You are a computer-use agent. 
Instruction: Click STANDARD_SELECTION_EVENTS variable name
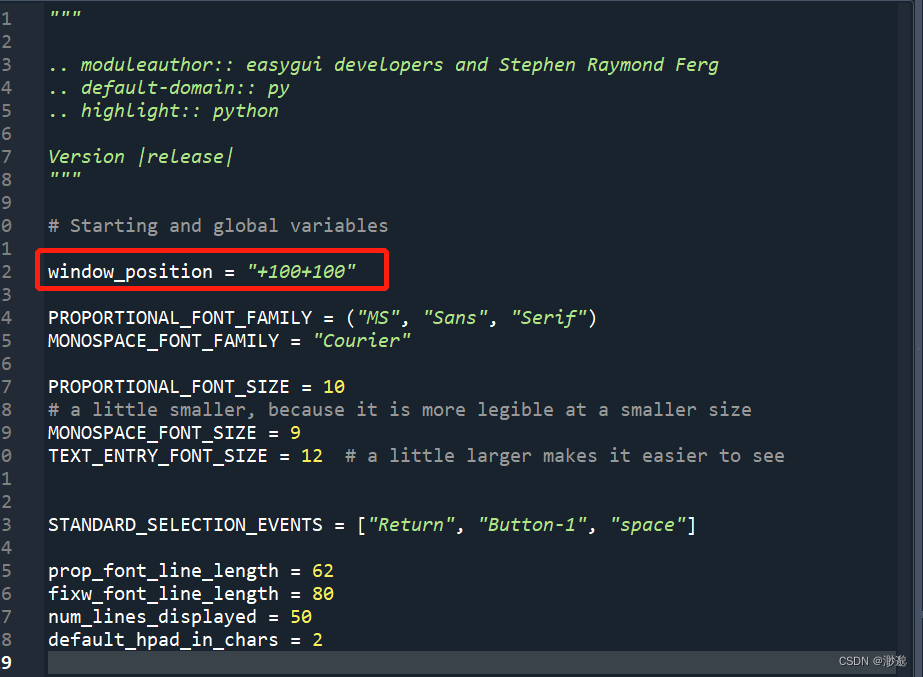click(185, 525)
